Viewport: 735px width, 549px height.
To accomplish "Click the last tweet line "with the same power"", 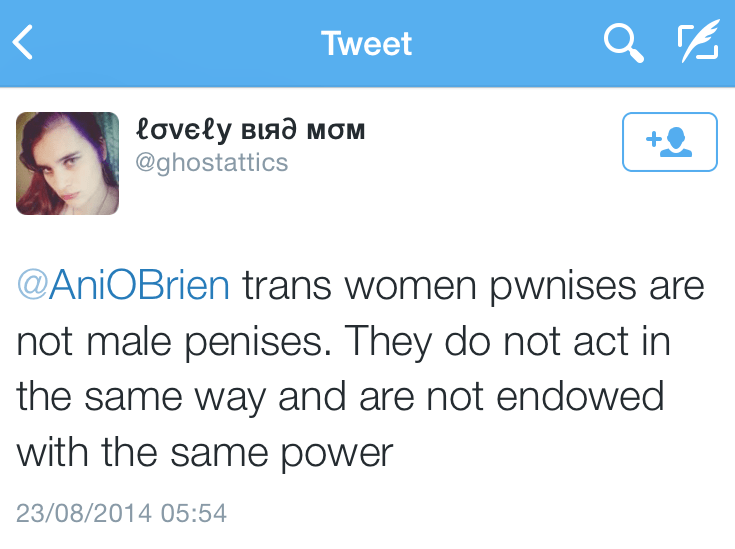I will coord(205,453).
